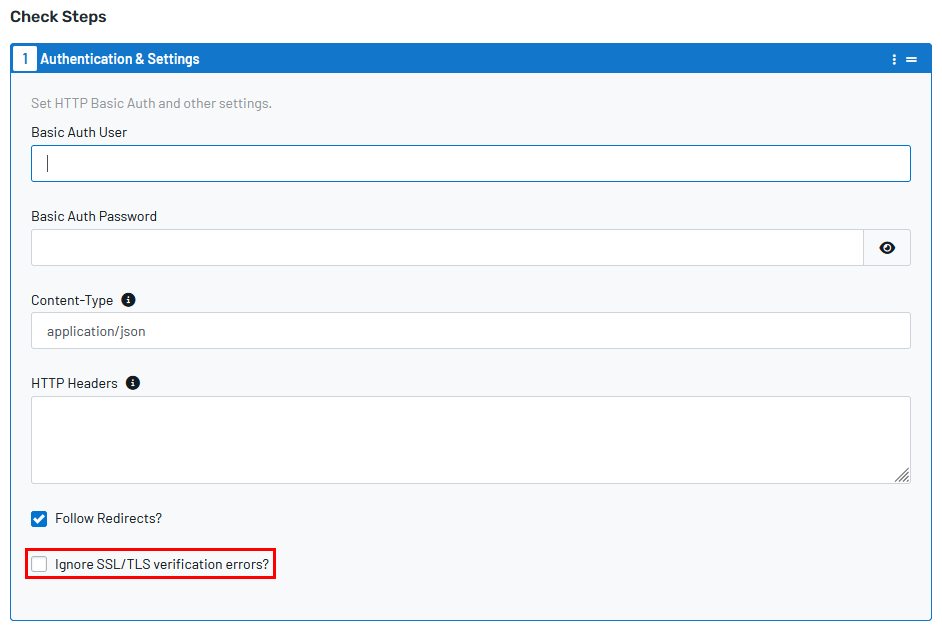
Task: Click the Content-Type label text
Action: pos(72,300)
